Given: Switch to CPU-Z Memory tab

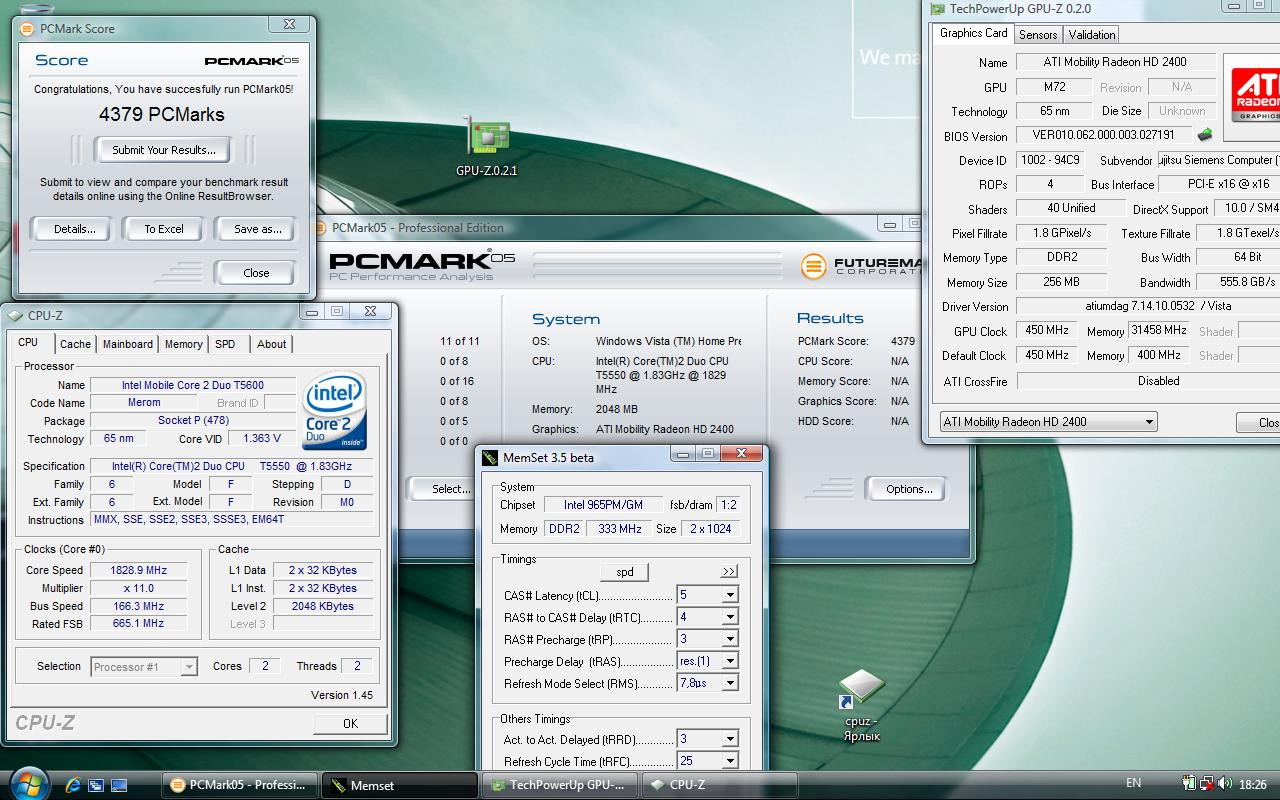Looking at the screenshot, I should [x=183, y=344].
